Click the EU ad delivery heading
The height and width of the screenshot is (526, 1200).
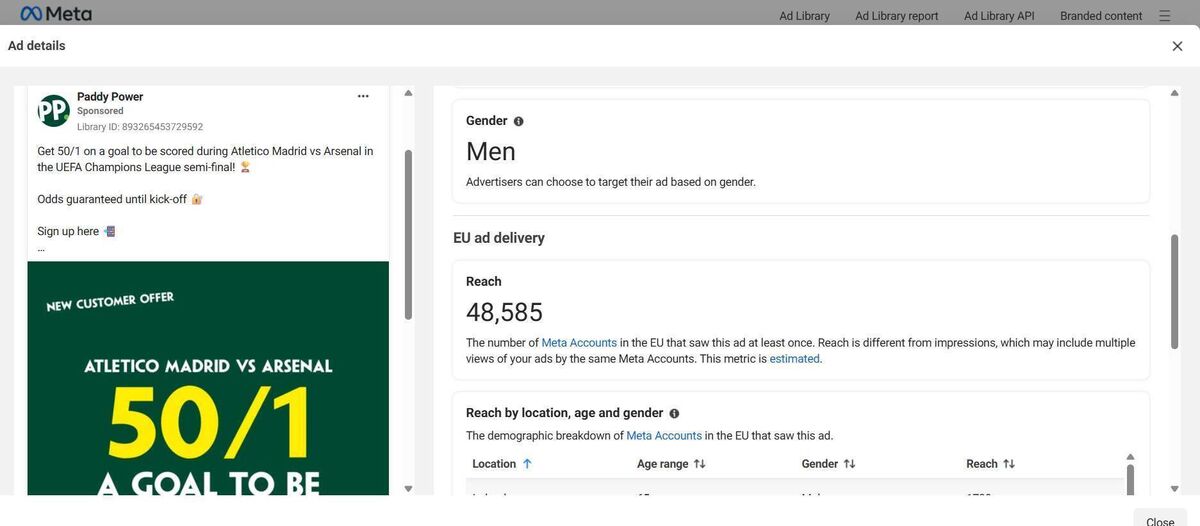[x=499, y=238]
